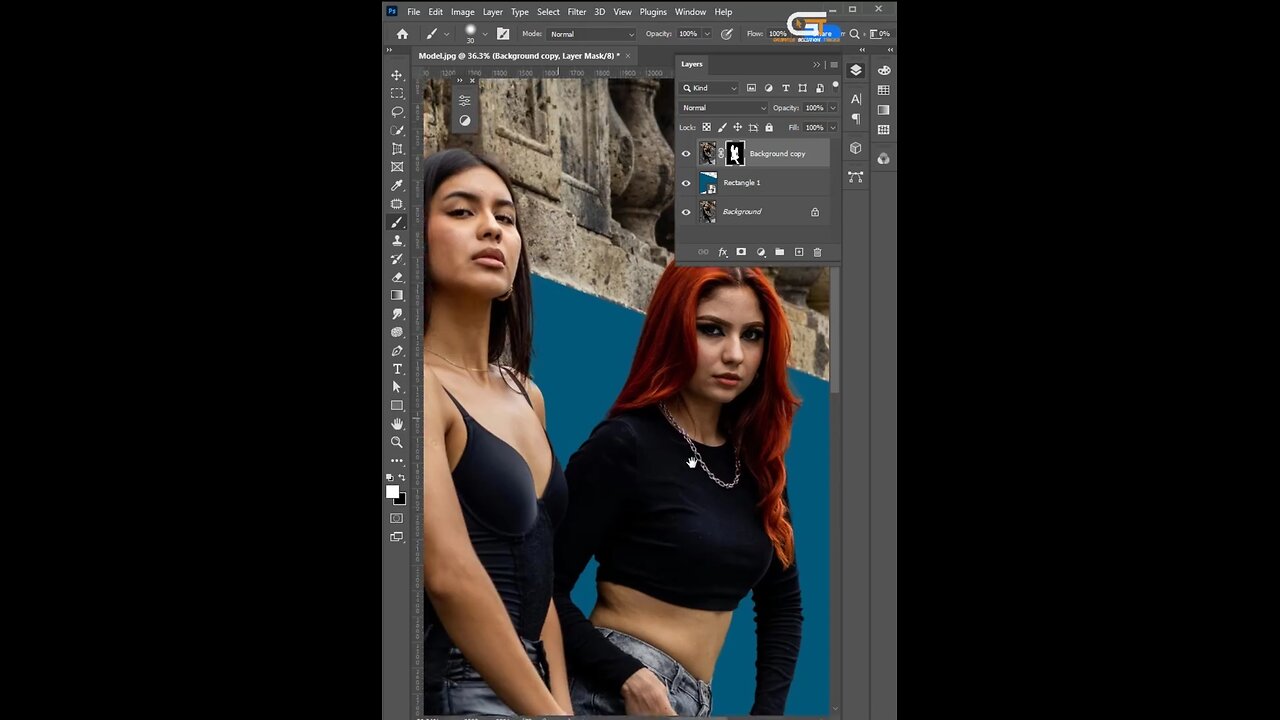The image size is (1280, 720).
Task: Select the Clone Stamp tool
Action: [x=397, y=240]
